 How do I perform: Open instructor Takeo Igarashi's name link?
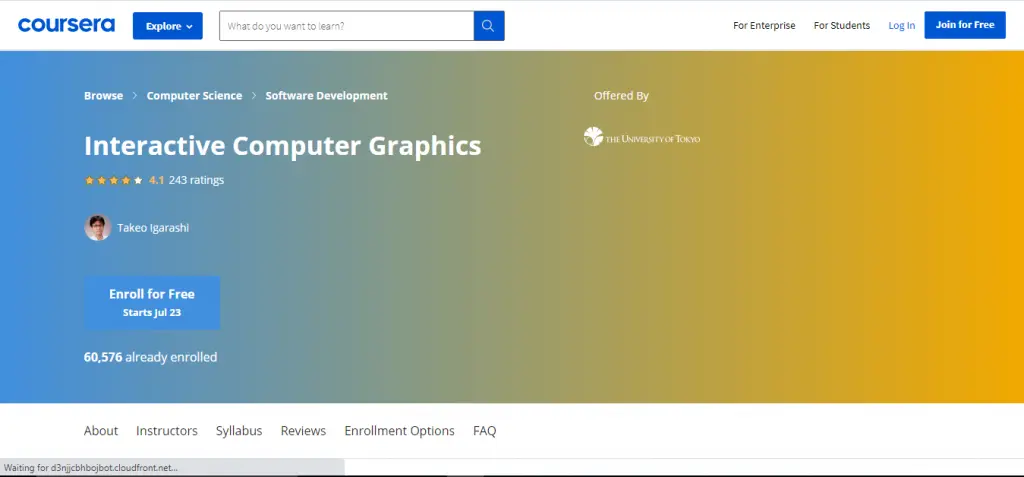pos(153,228)
